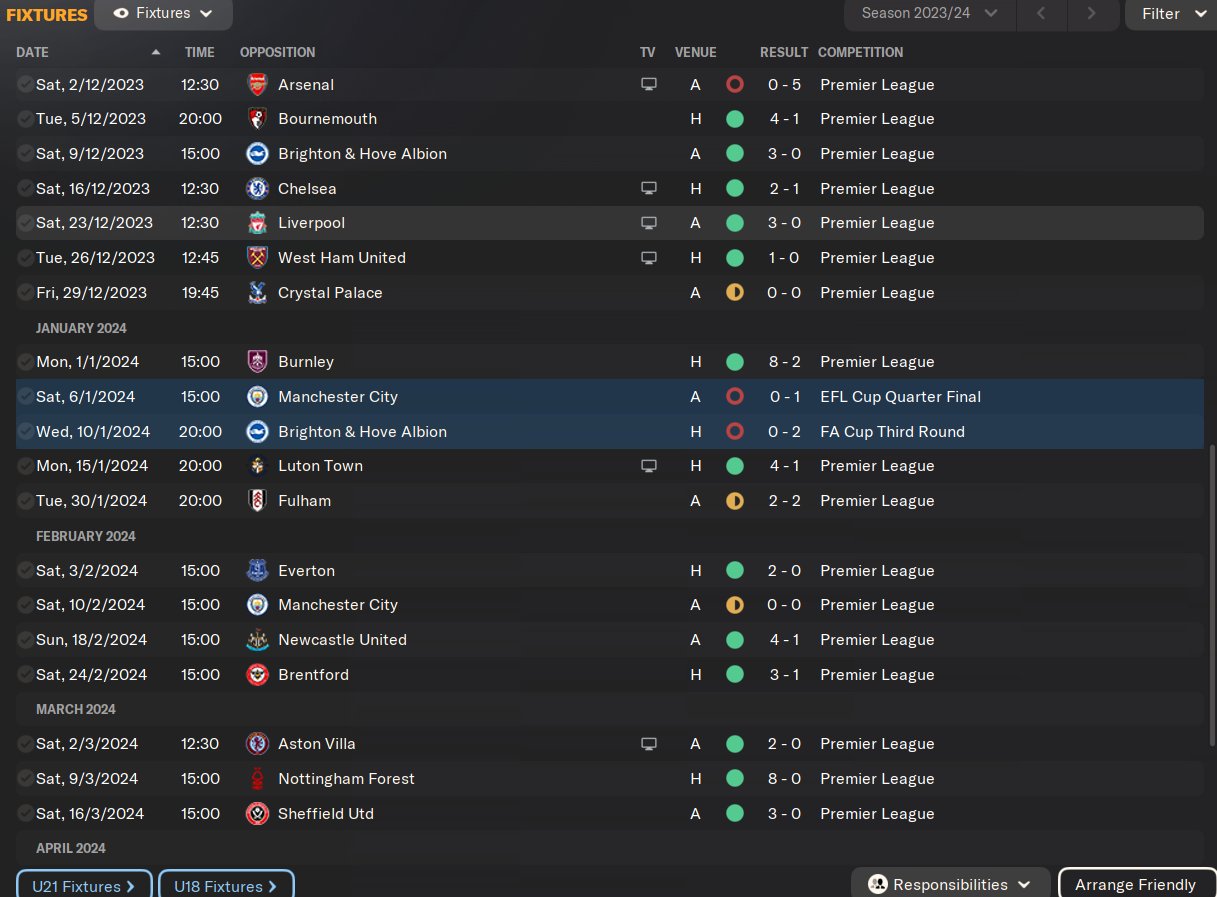Viewport: 1217px width, 897px height.
Task: Sort fixtures by the DATE column header
Action: 32,52
